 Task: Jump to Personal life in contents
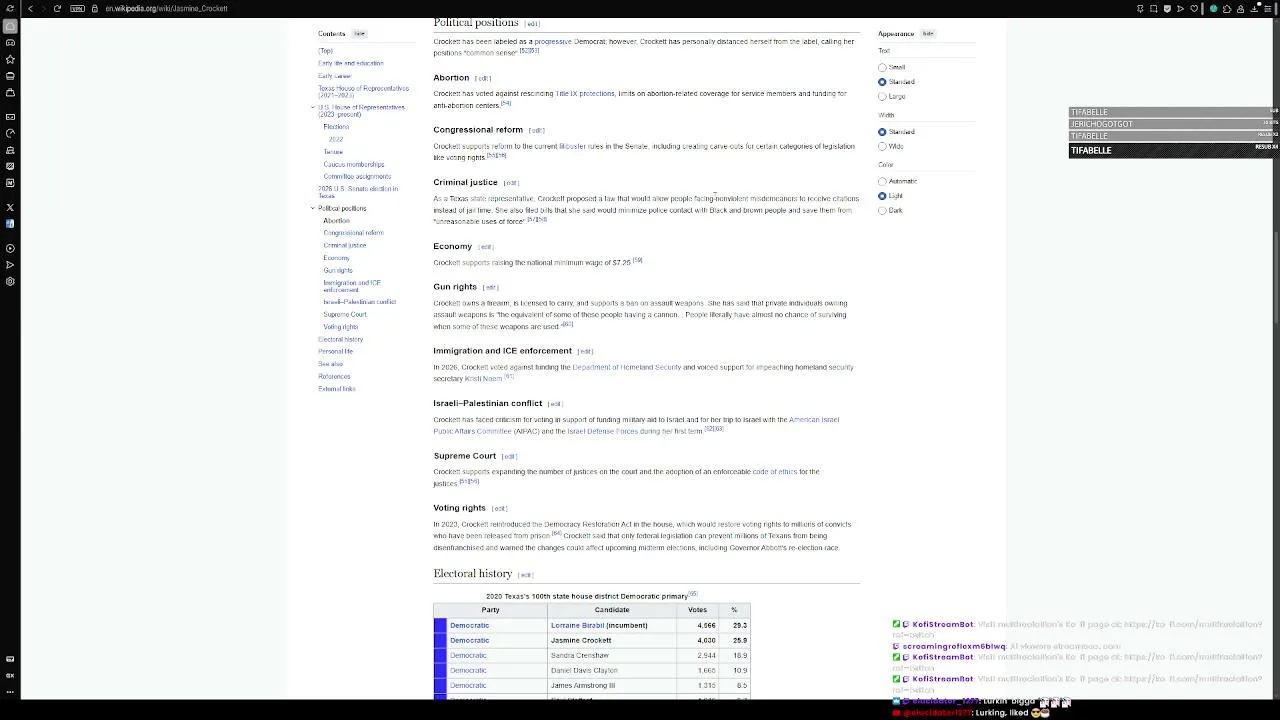click(x=336, y=351)
